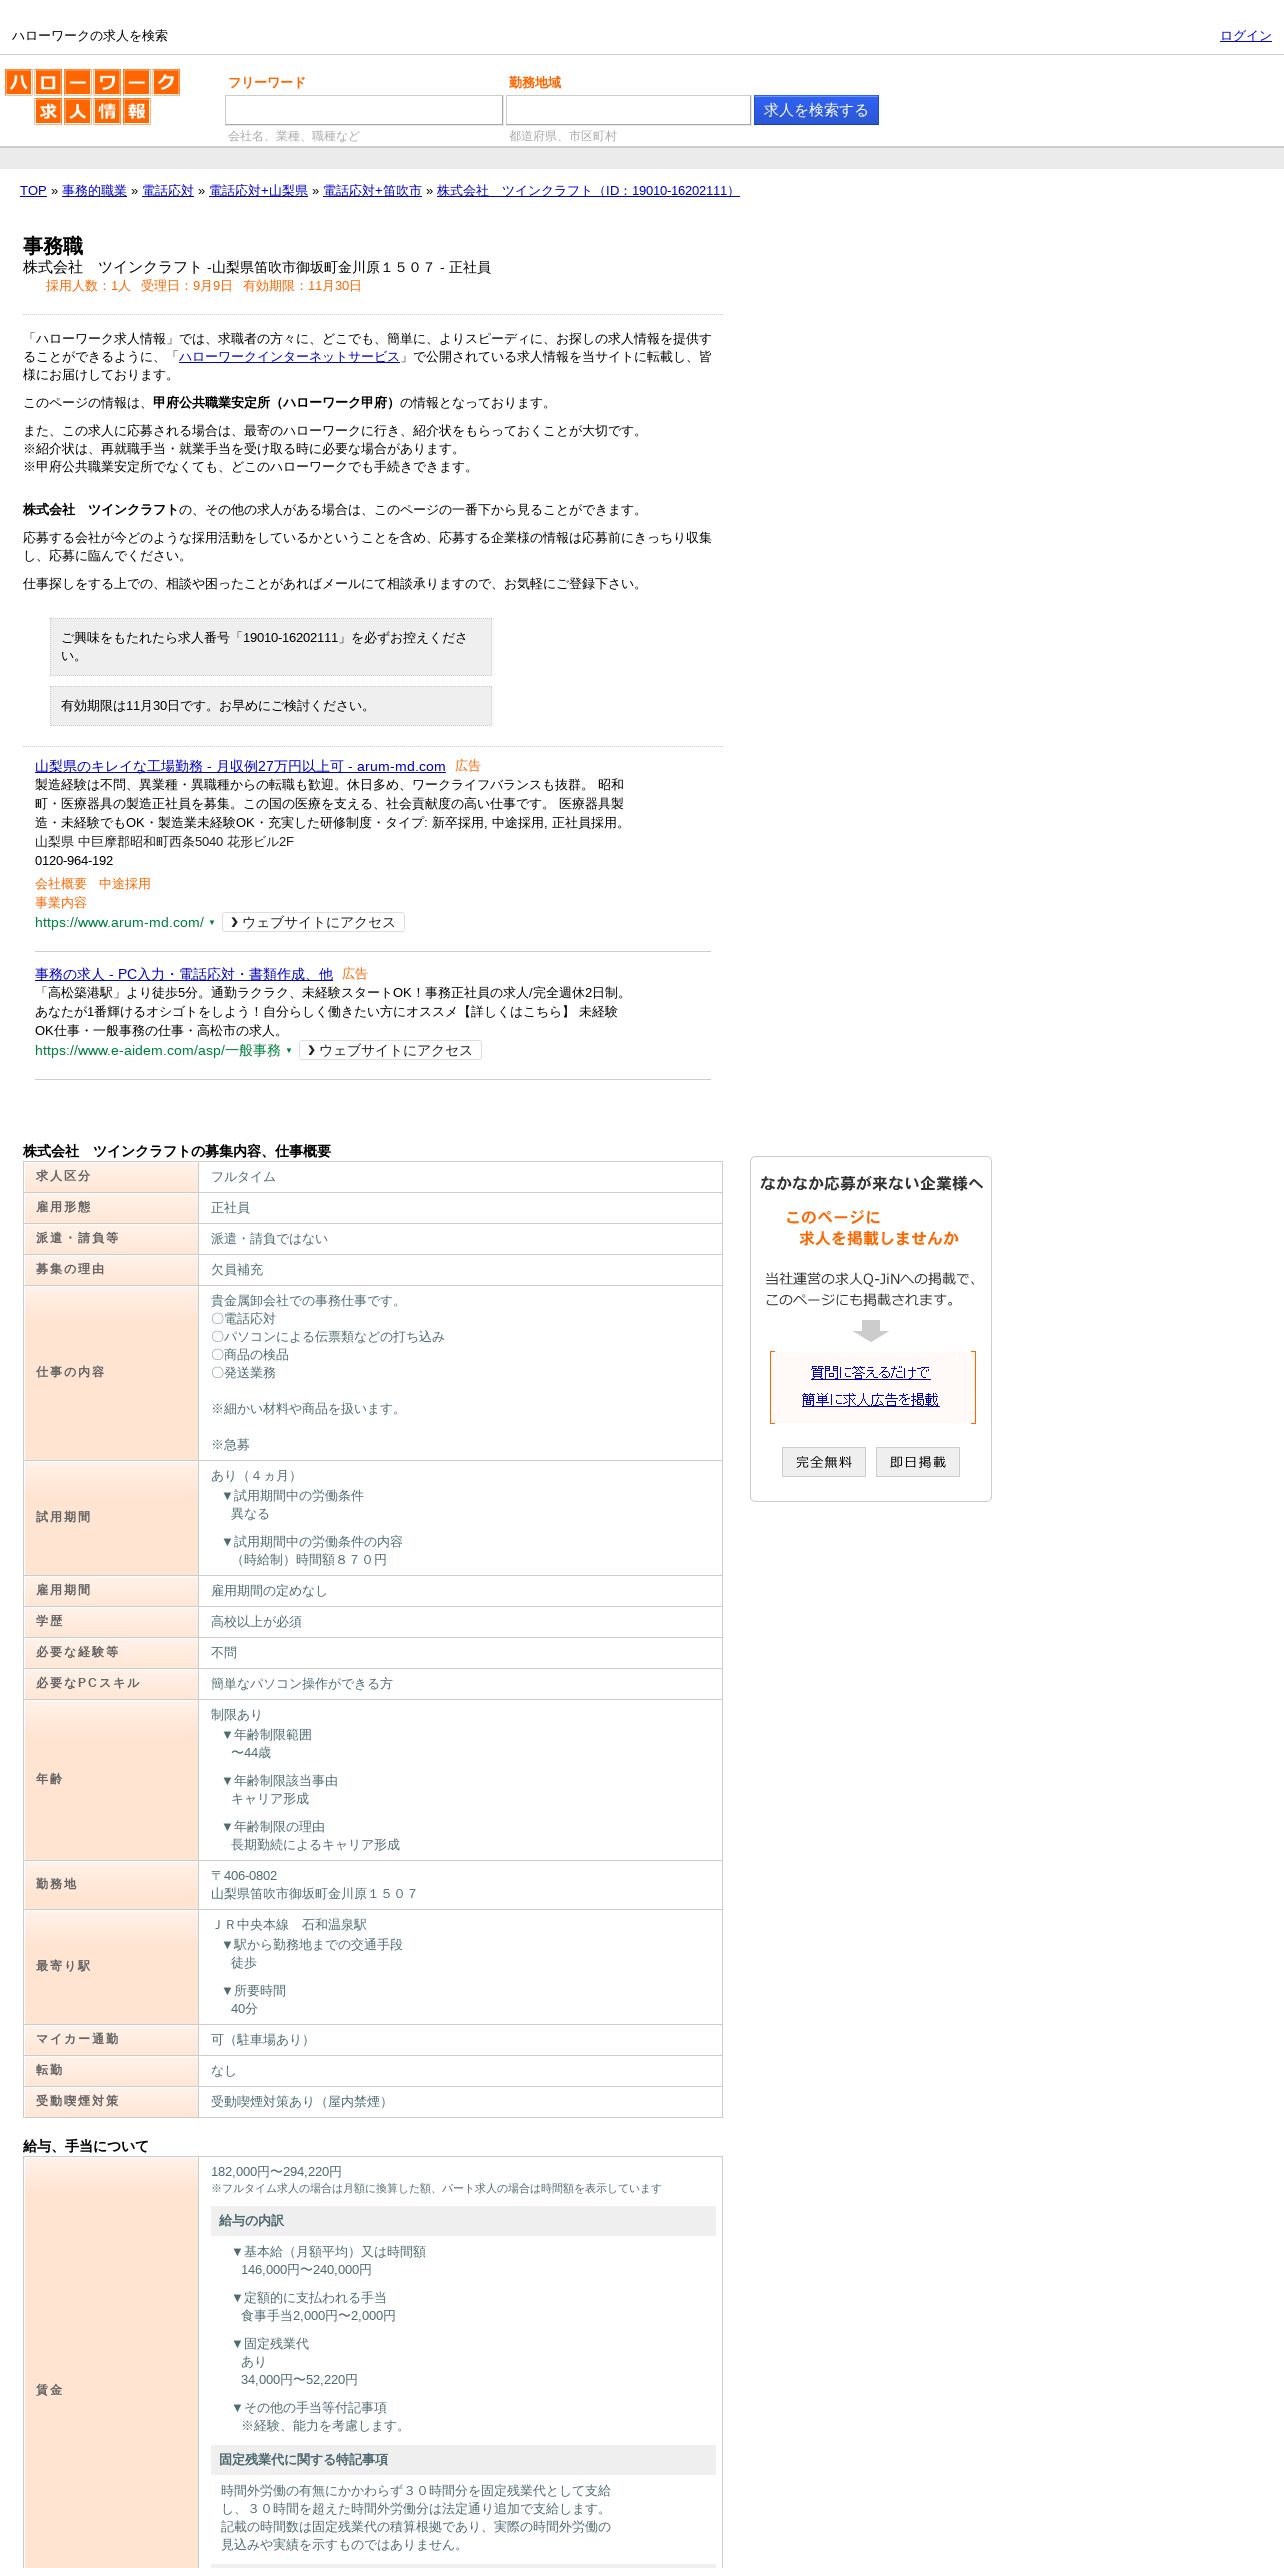
Task: Click the 有効期限は11月30日 notice box
Action: click(271, 706)
